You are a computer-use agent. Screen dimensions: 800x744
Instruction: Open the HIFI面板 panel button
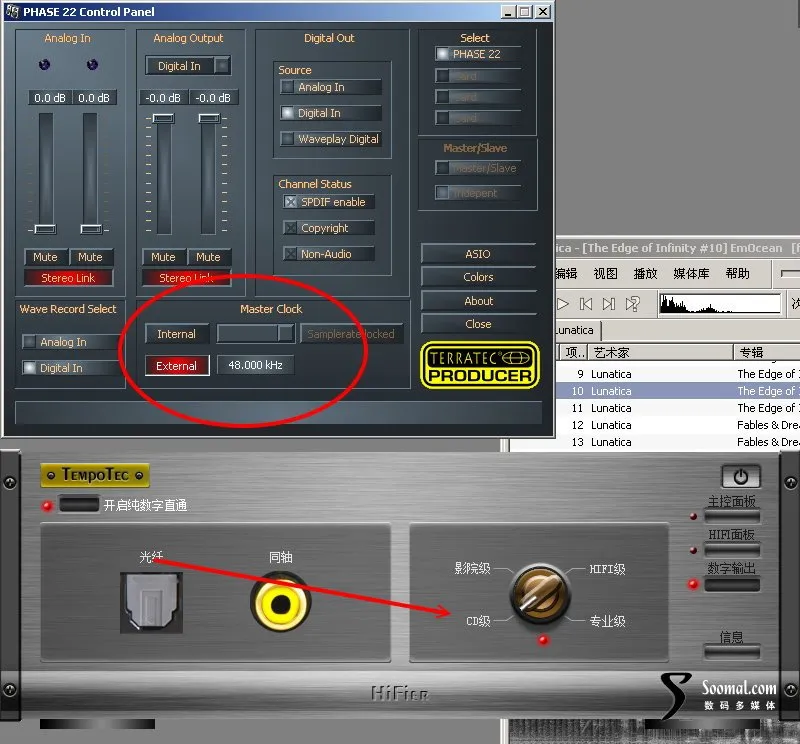[x=732, y=550]
